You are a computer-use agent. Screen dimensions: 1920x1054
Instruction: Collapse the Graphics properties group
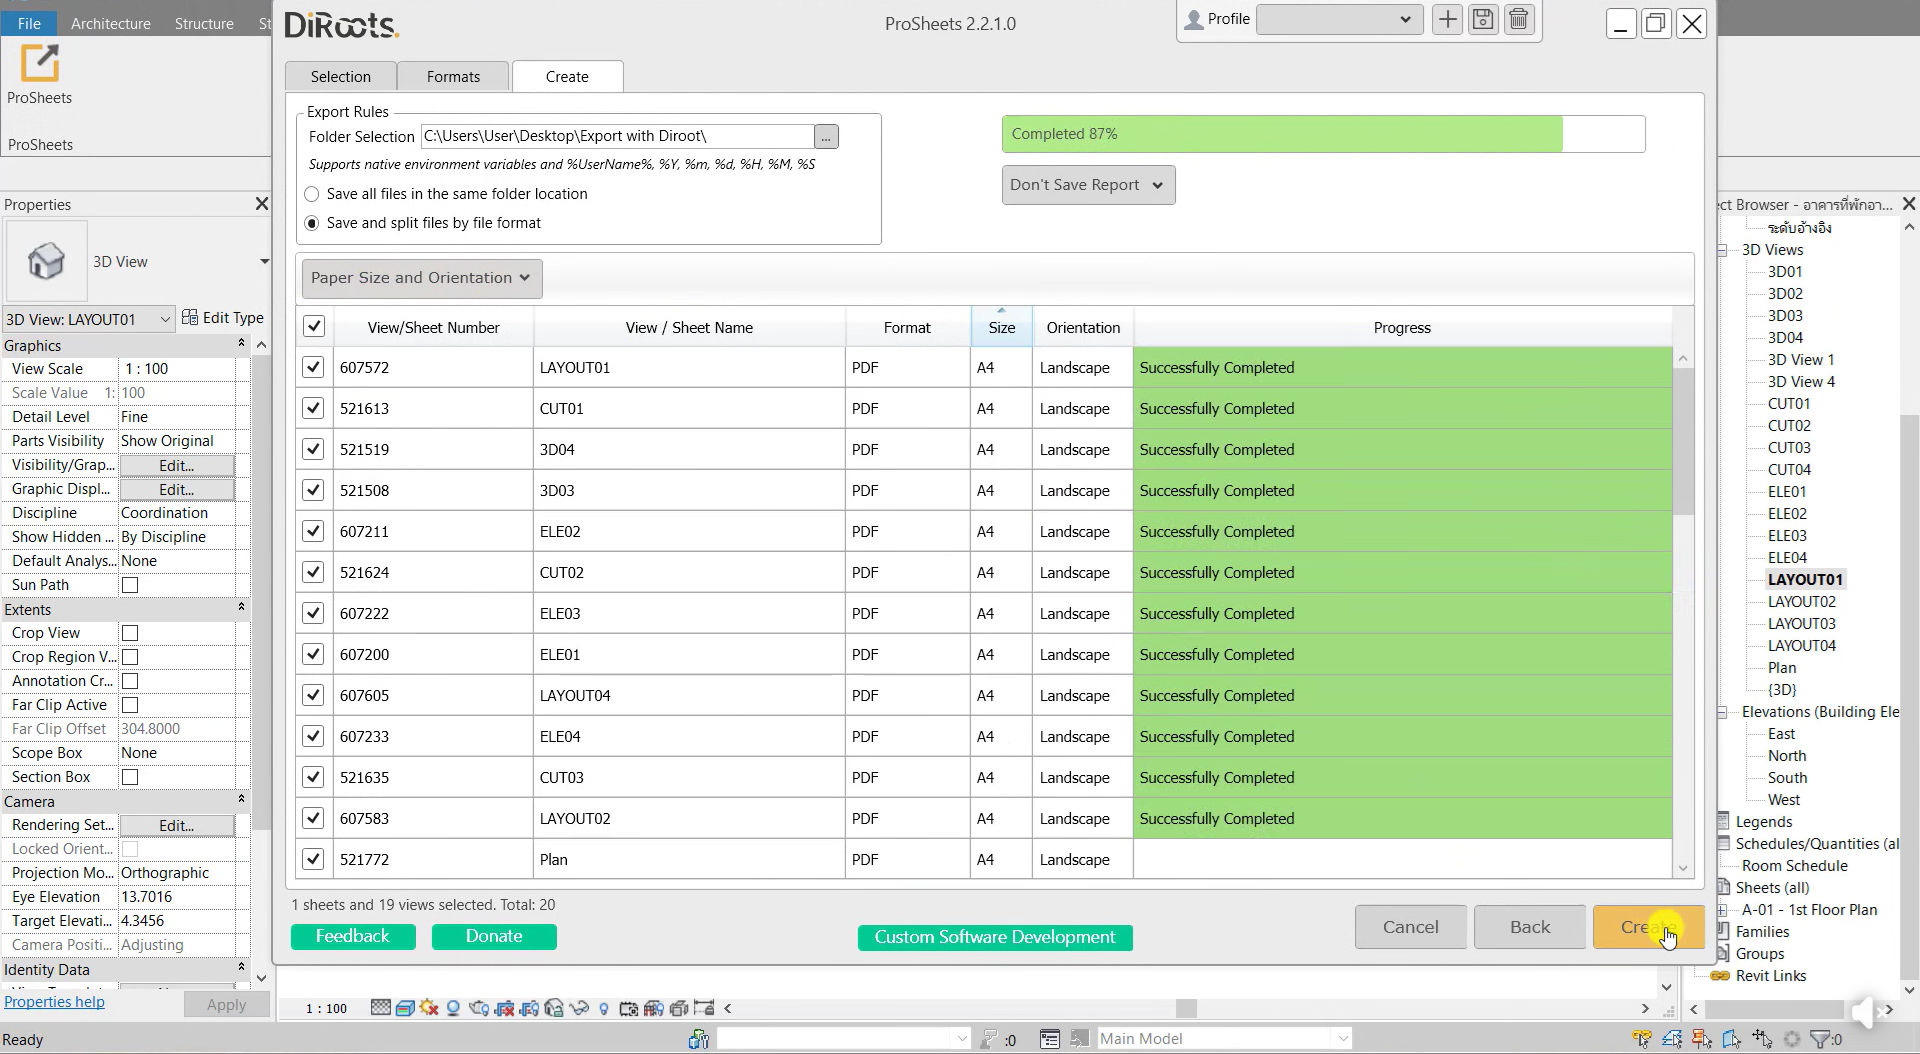pyautogui.click(x=241, y=344)
